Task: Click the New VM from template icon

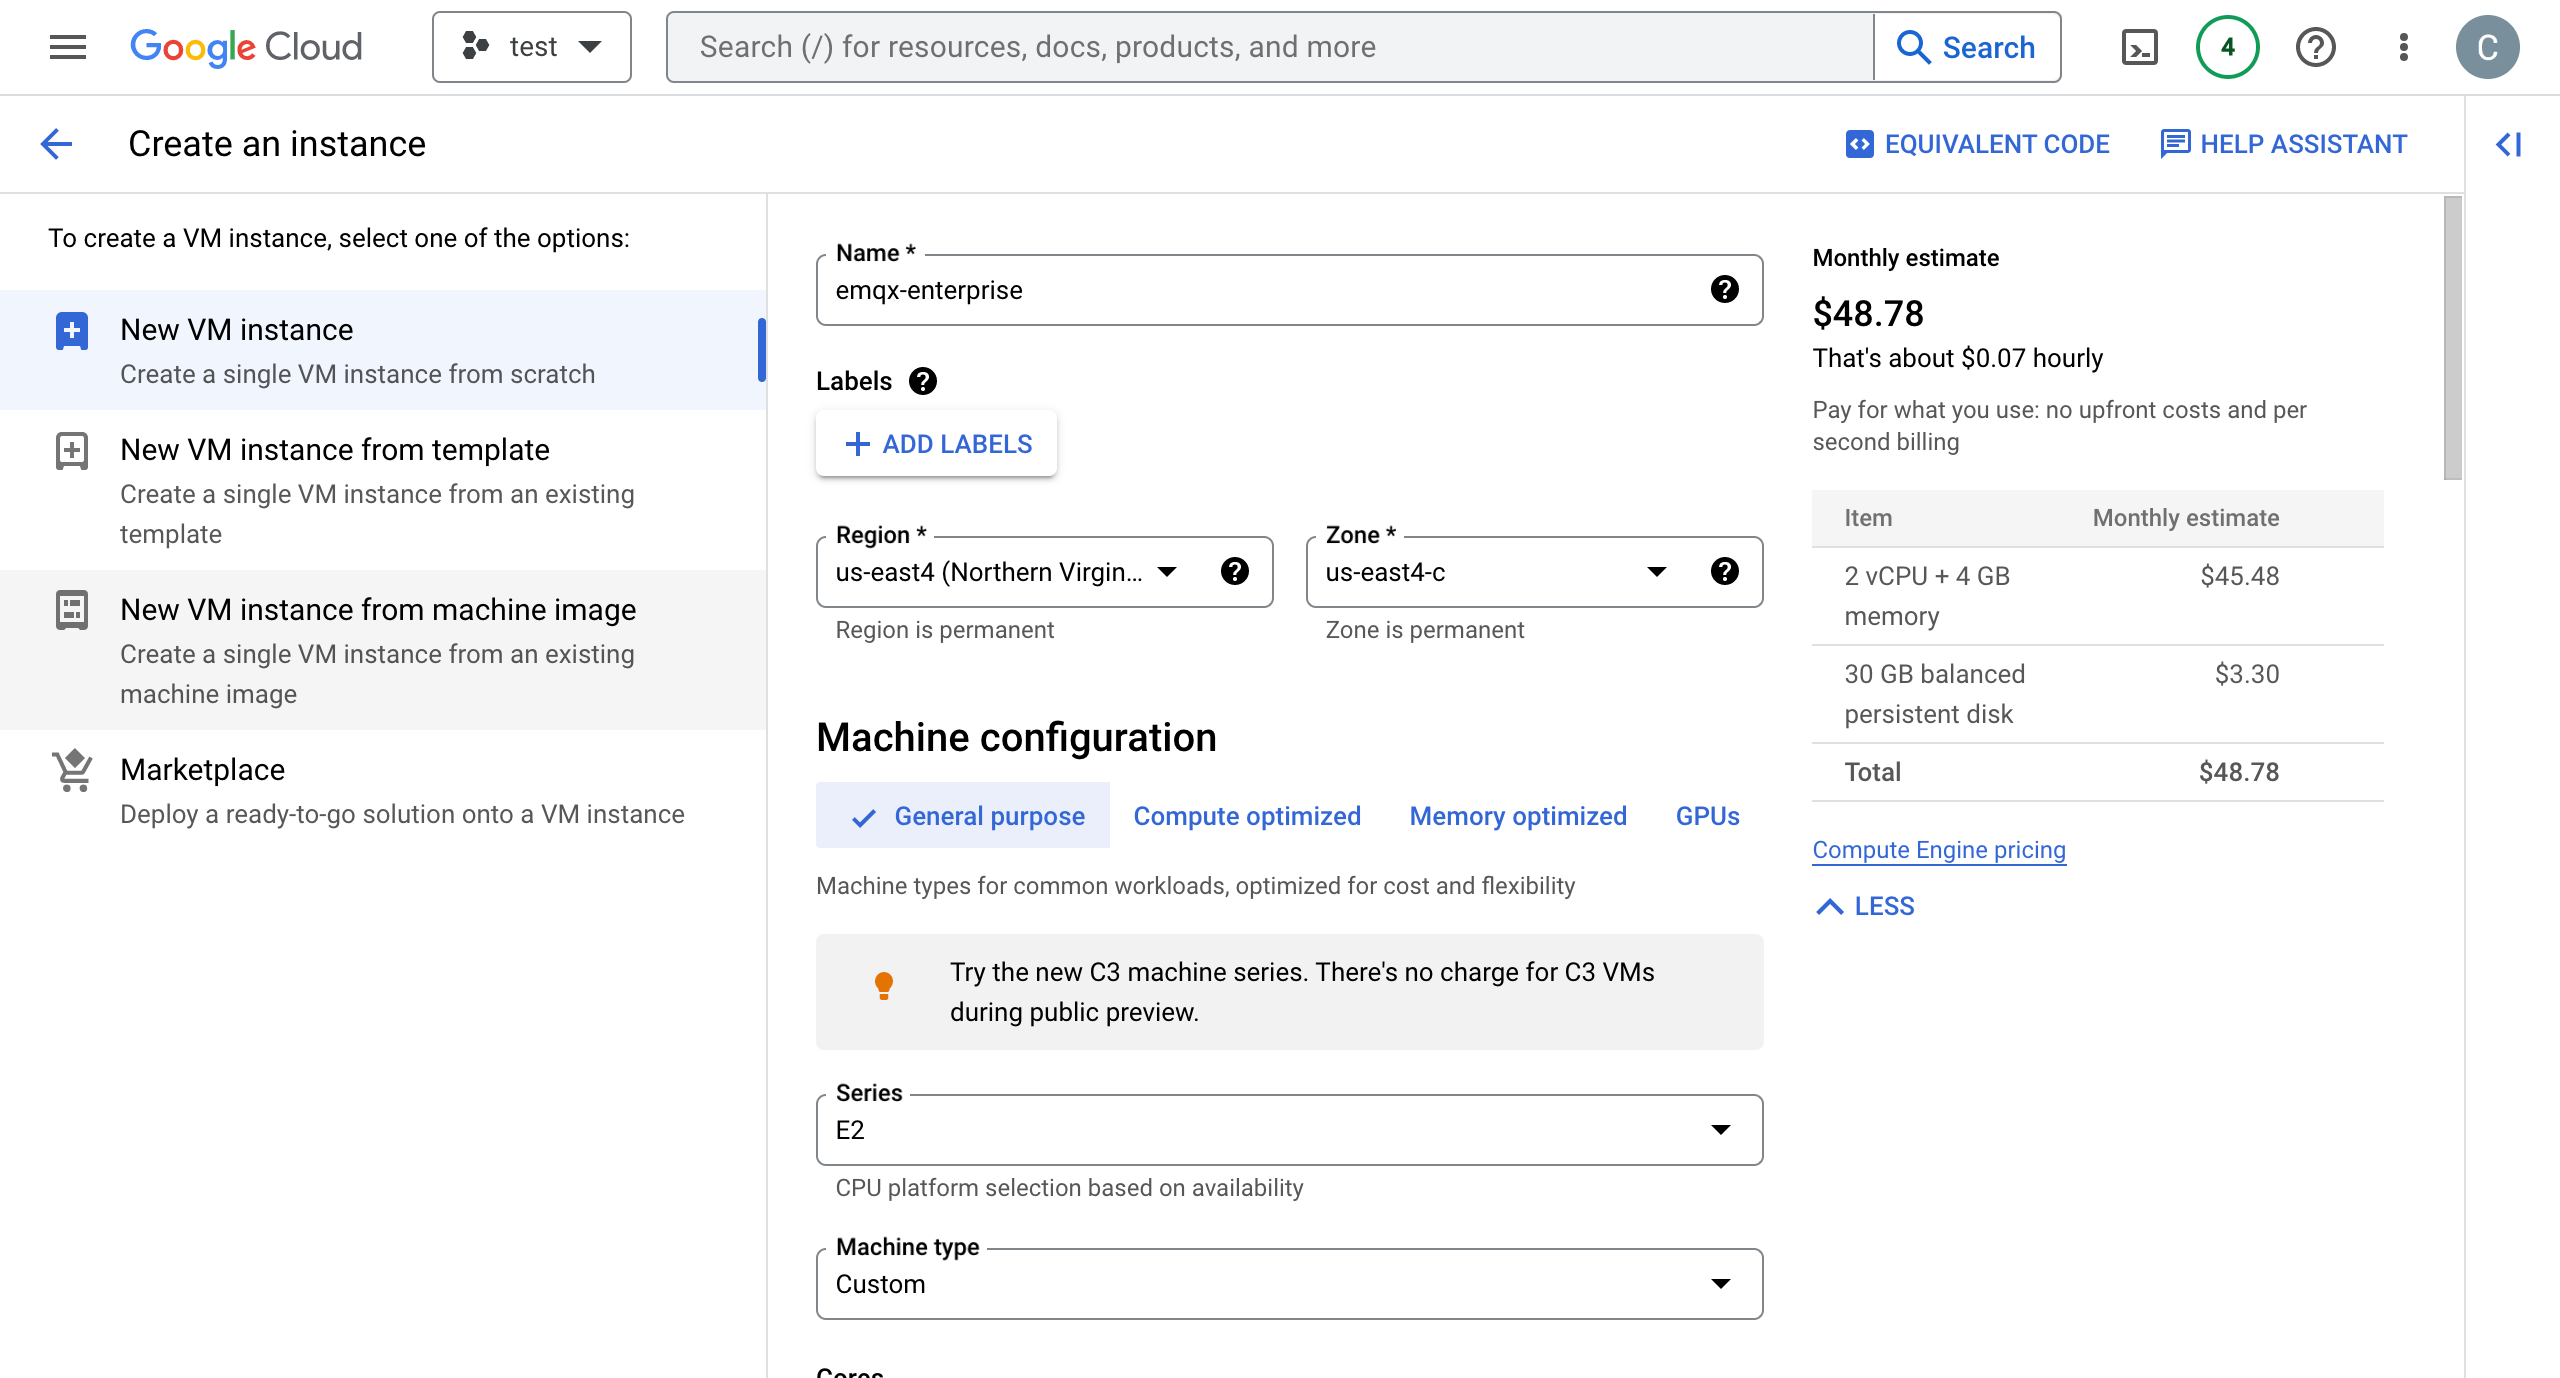Action: click(73, 450)
